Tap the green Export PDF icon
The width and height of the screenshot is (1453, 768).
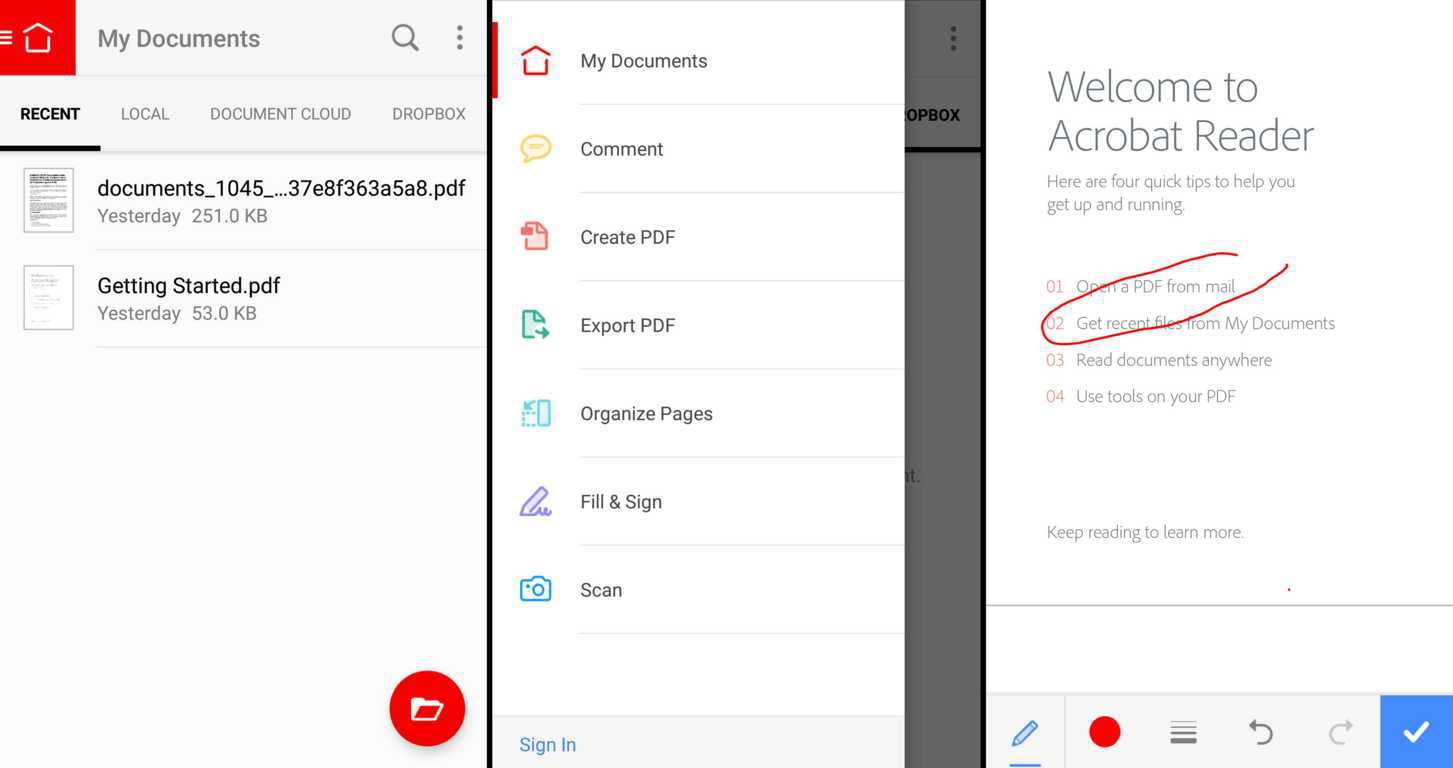[535, 325]
